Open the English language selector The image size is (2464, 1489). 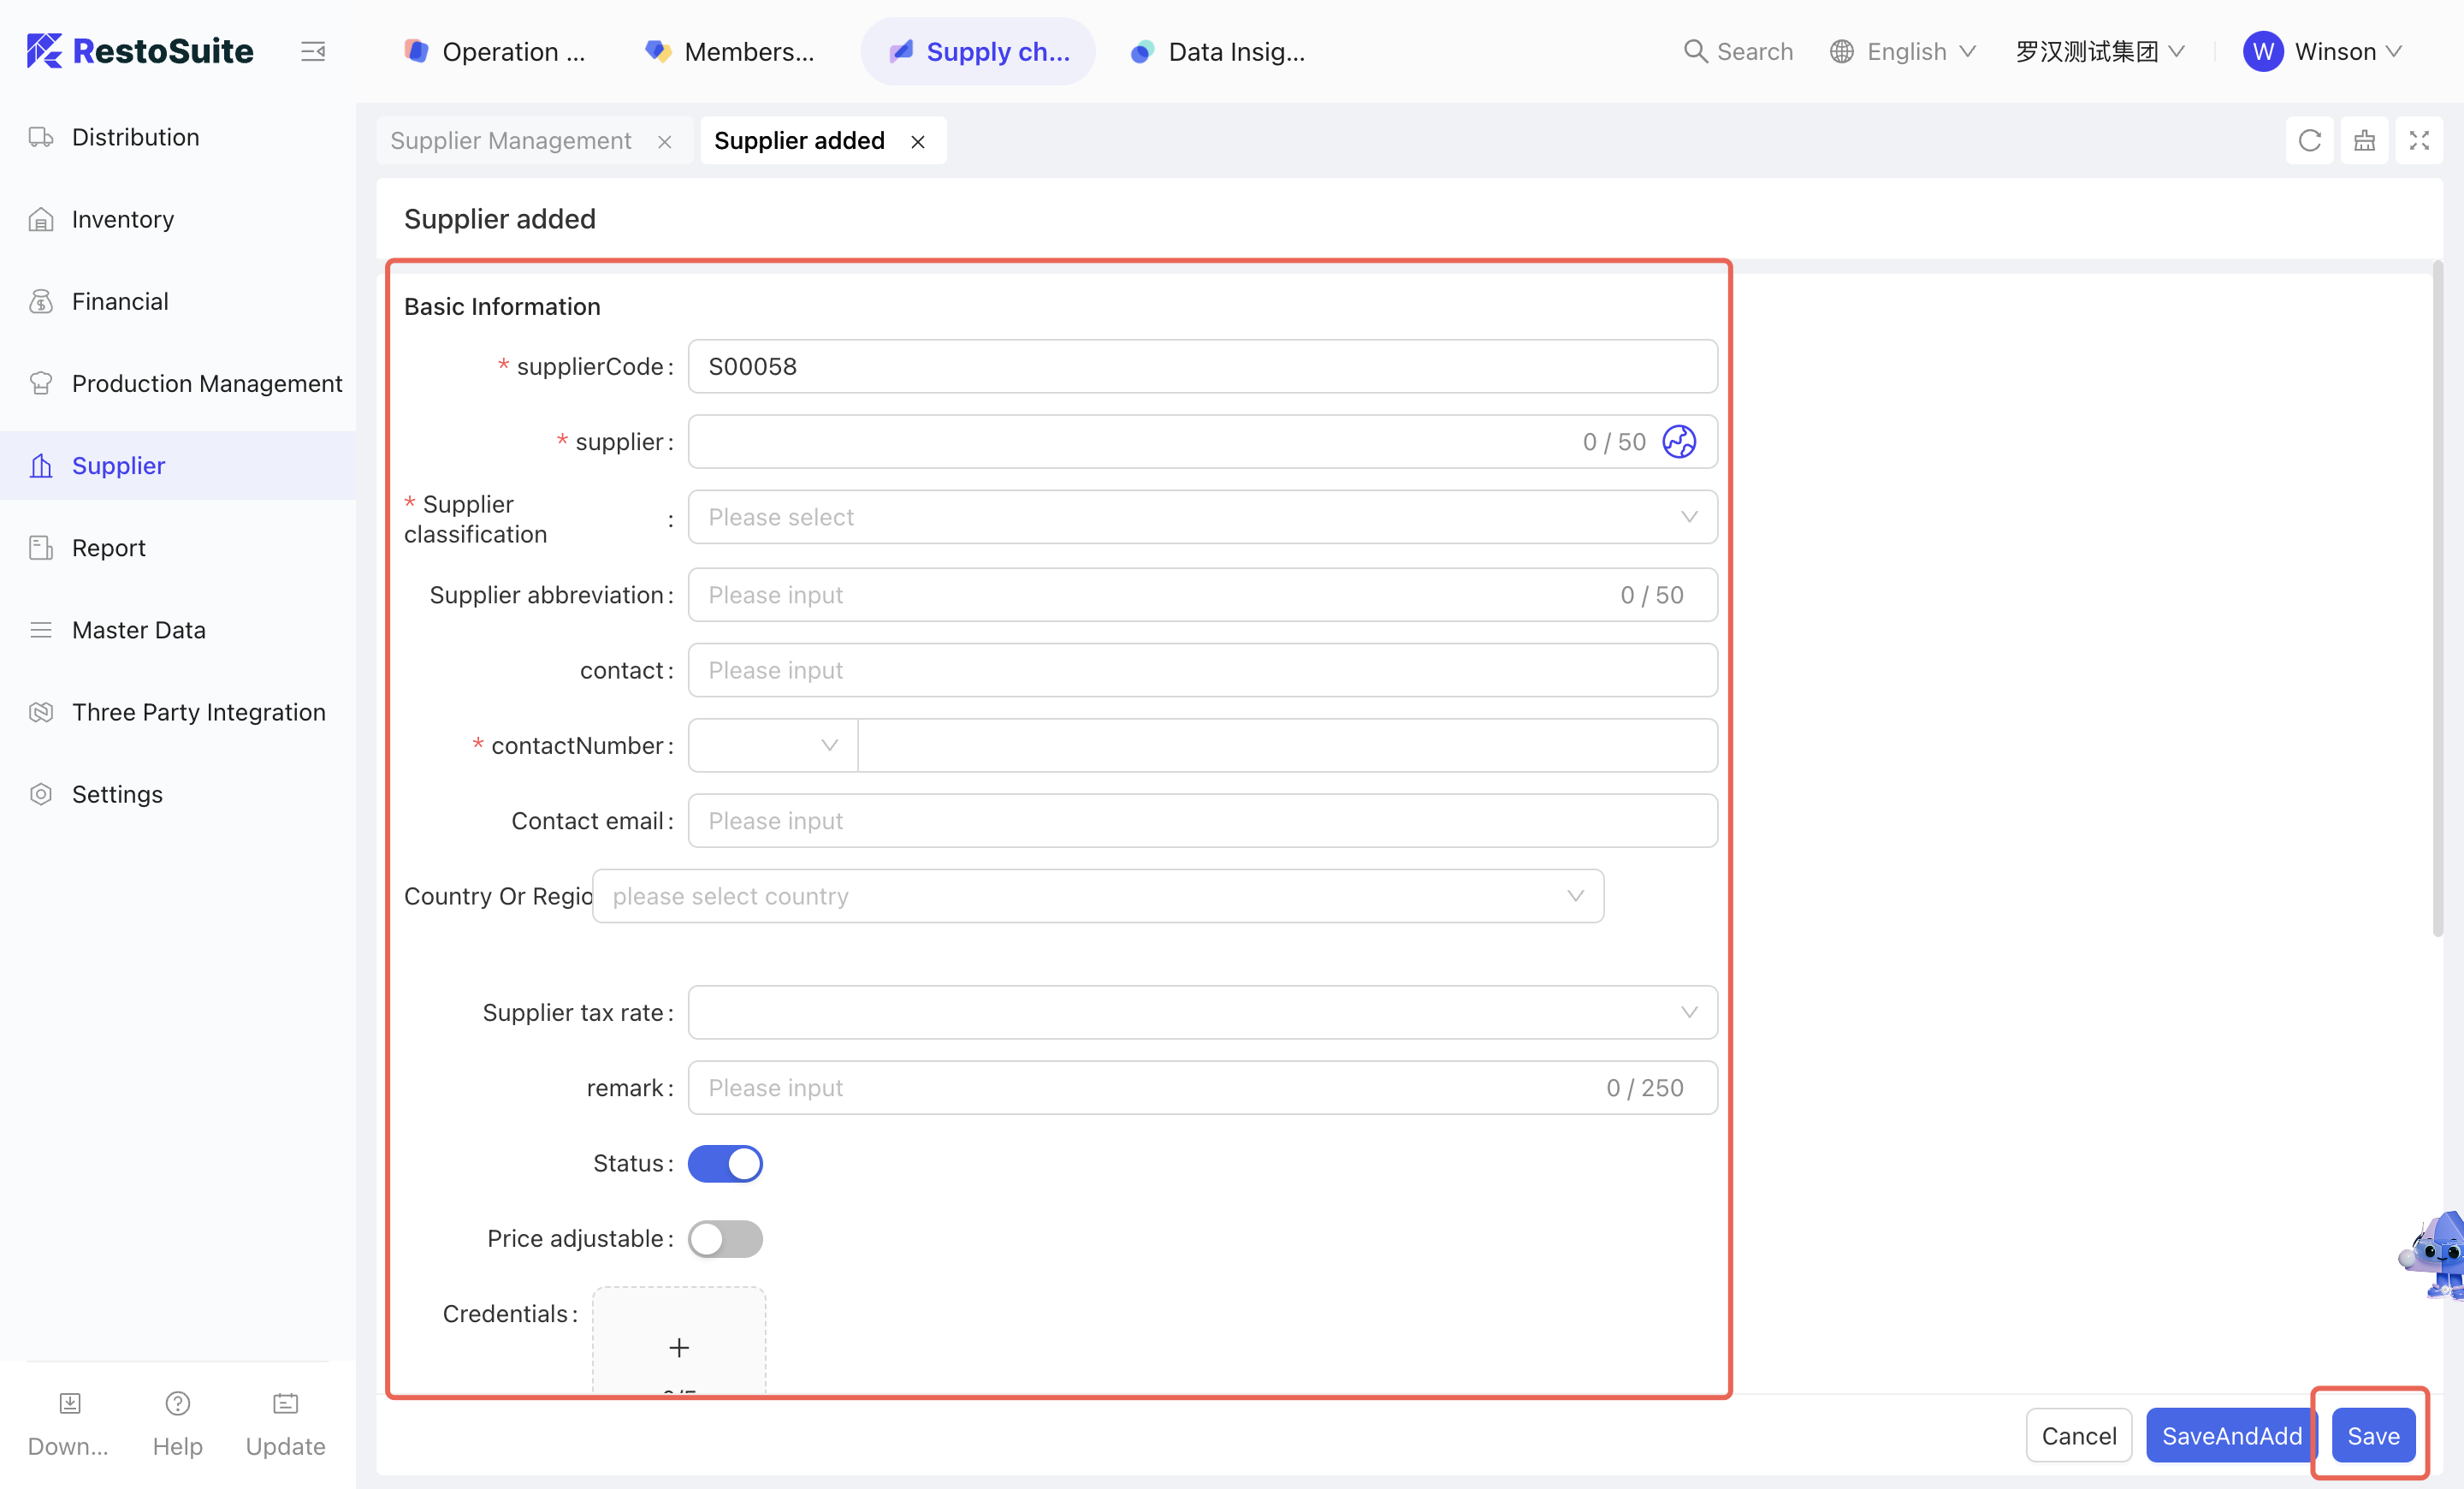click(1903, 51)
